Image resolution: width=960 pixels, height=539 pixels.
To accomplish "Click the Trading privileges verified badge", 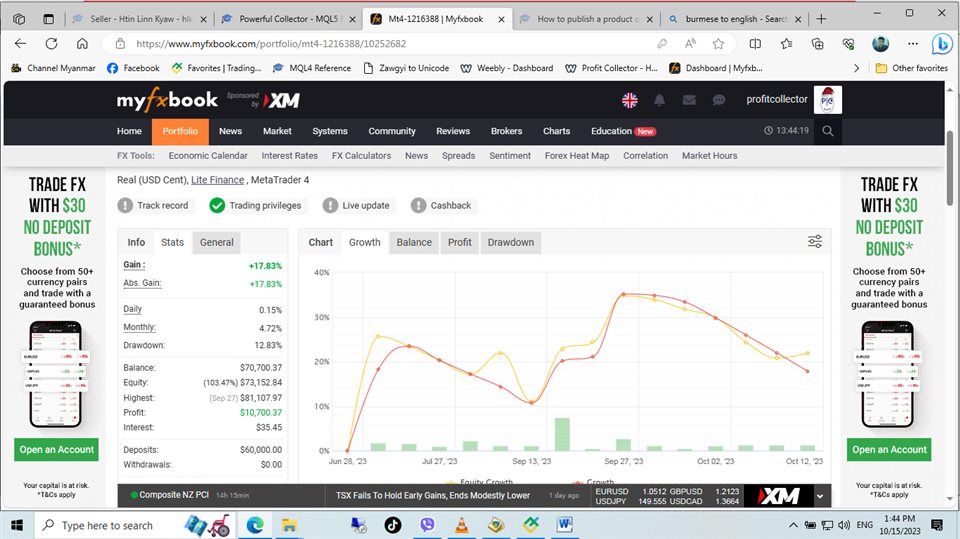I will pyautogui.click(x=256, y=205).
